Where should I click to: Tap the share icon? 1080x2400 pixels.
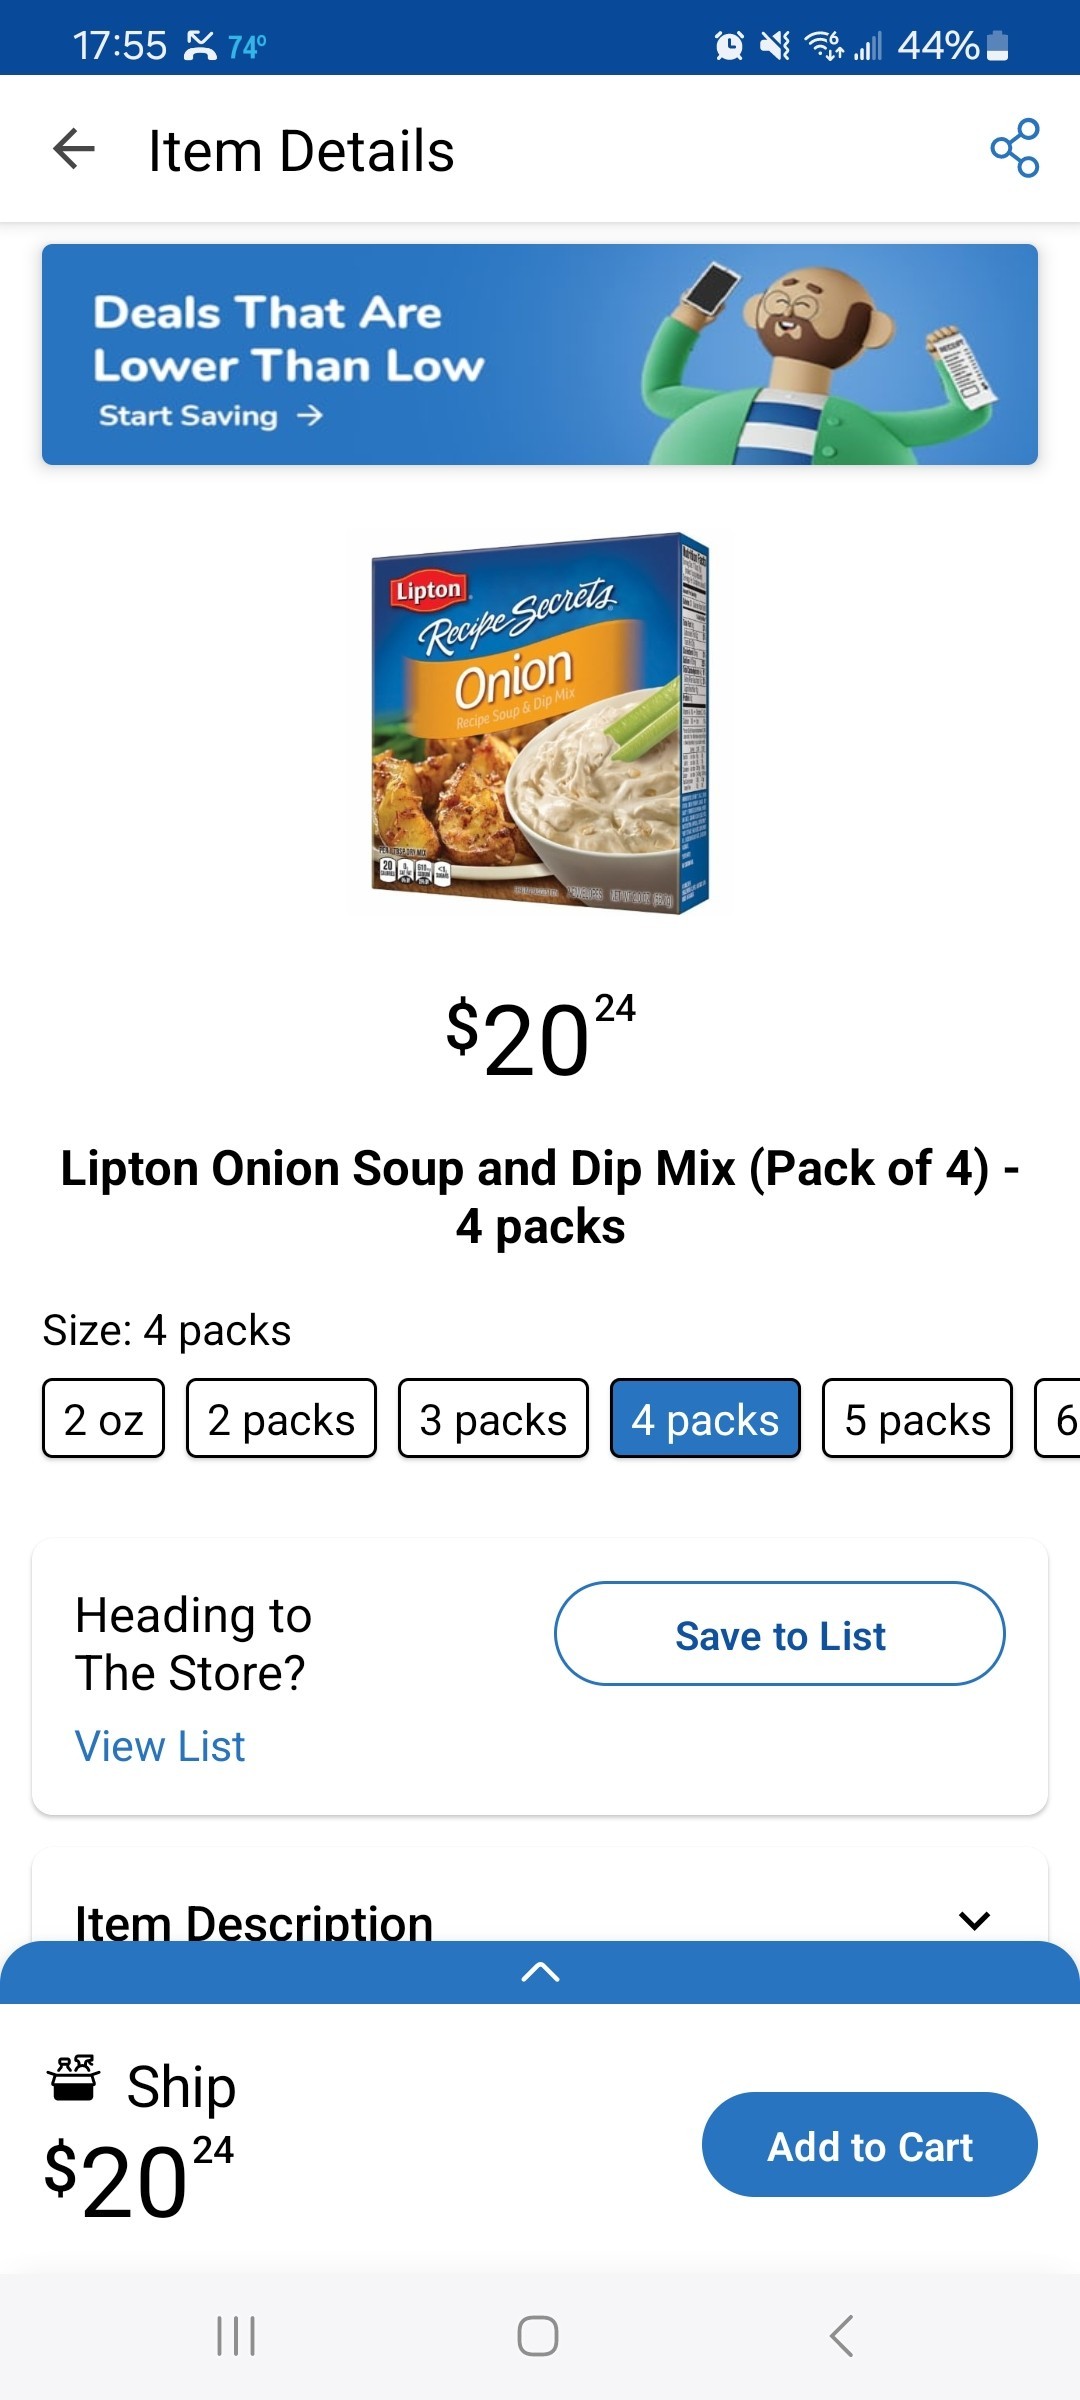(x=1014, y=150)
